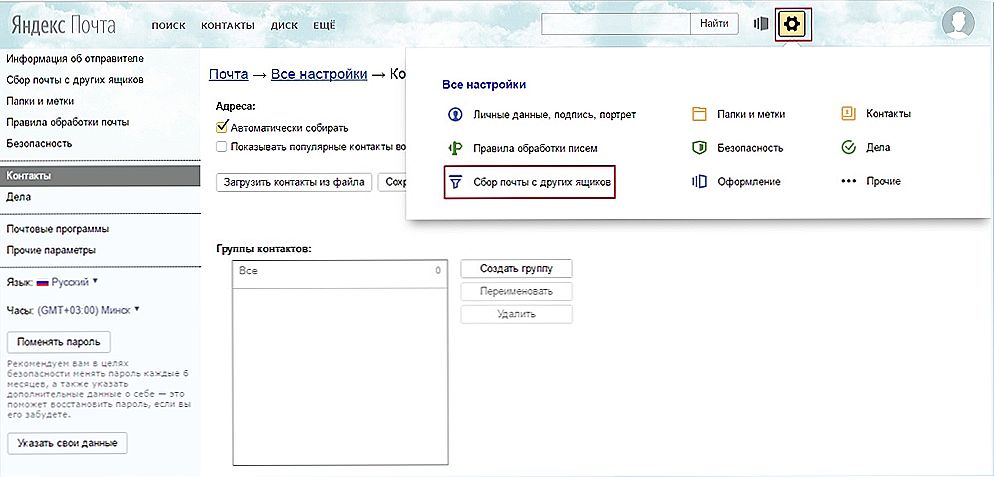This screenshot has height=477, width=994.
Task: Click the security shield icon
Action: pos(699,148)
